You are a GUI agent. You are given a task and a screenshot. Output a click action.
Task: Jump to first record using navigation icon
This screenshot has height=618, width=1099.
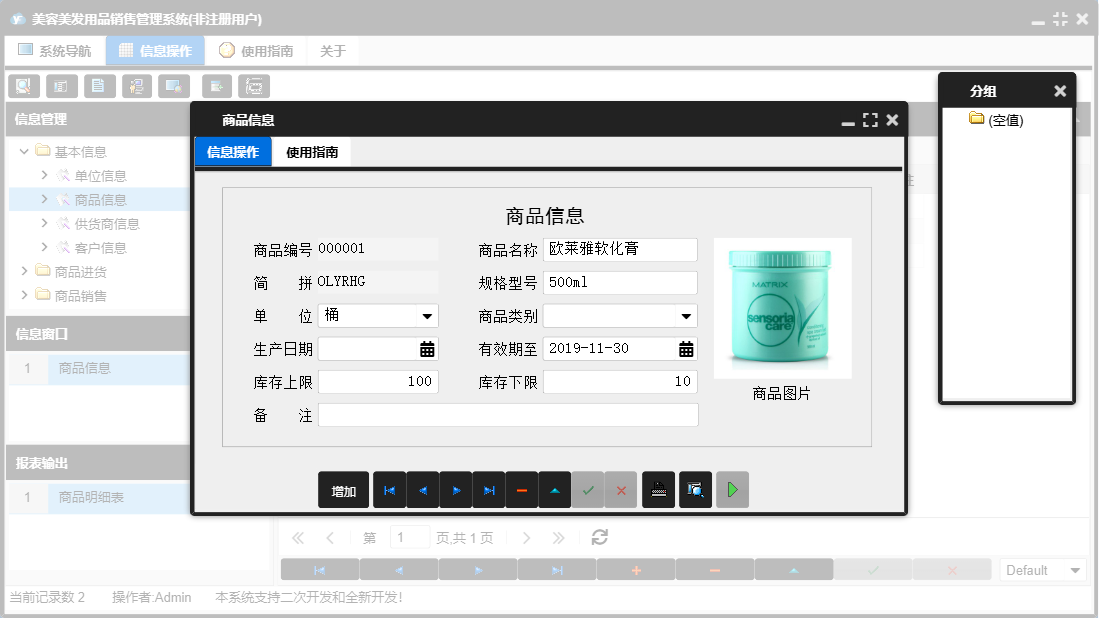pos(389,489)
